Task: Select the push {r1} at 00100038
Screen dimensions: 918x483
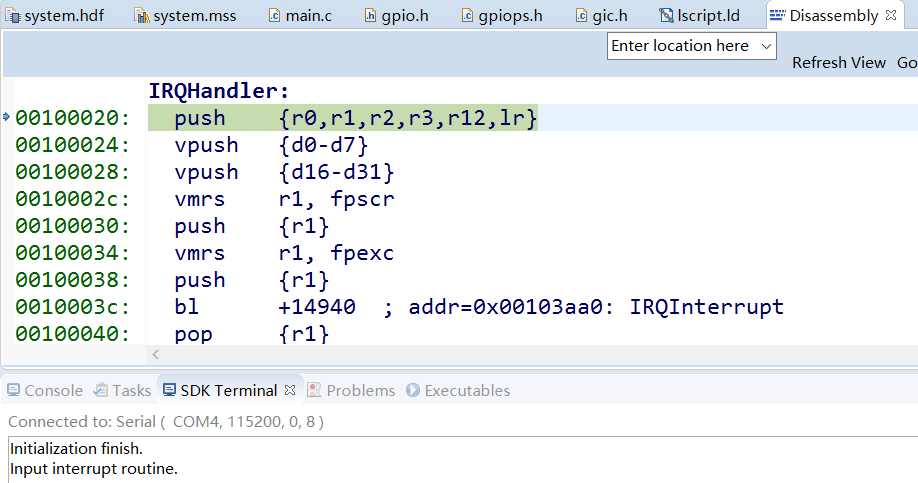Action: click(252, 280)
